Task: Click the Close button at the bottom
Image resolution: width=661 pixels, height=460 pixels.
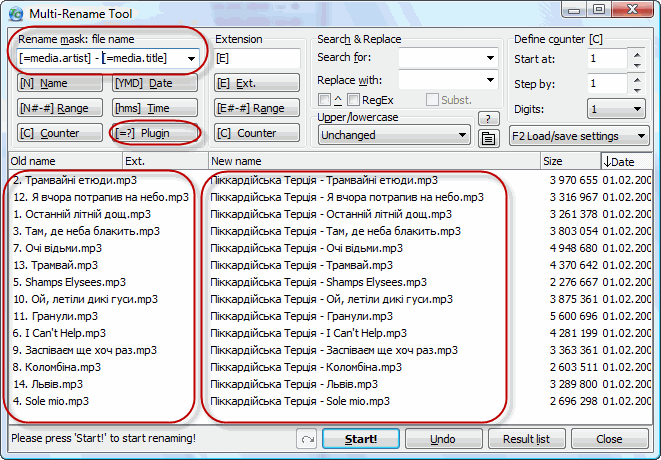Action: coord(610,439)
